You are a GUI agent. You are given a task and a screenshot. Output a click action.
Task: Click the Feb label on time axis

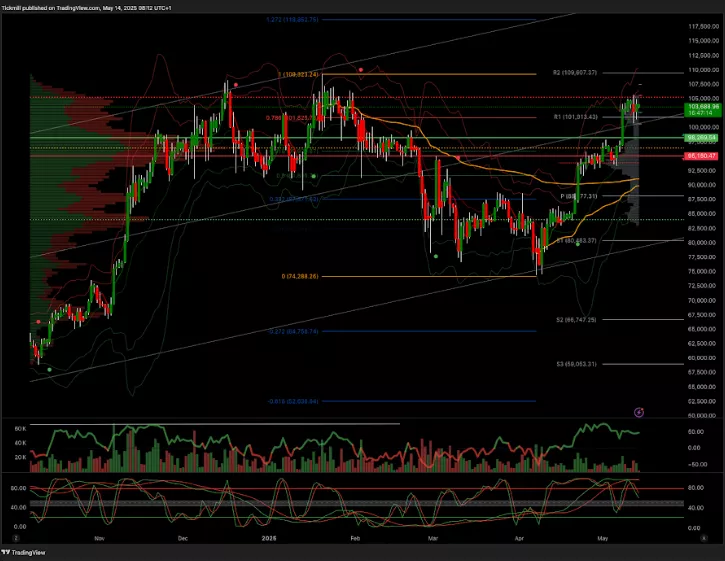354,537
